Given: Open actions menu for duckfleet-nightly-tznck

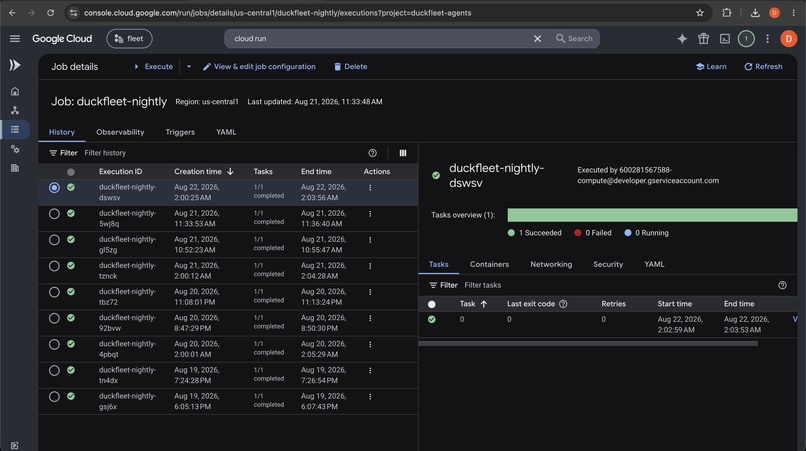Looking at the screenshot, I should click(370, 266).
